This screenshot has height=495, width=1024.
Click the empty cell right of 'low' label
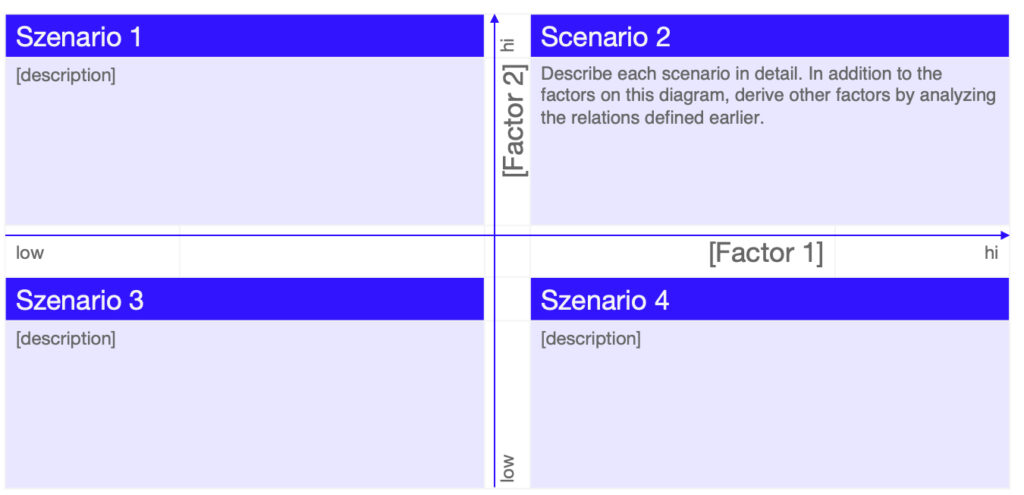click(x=332, y=251)
